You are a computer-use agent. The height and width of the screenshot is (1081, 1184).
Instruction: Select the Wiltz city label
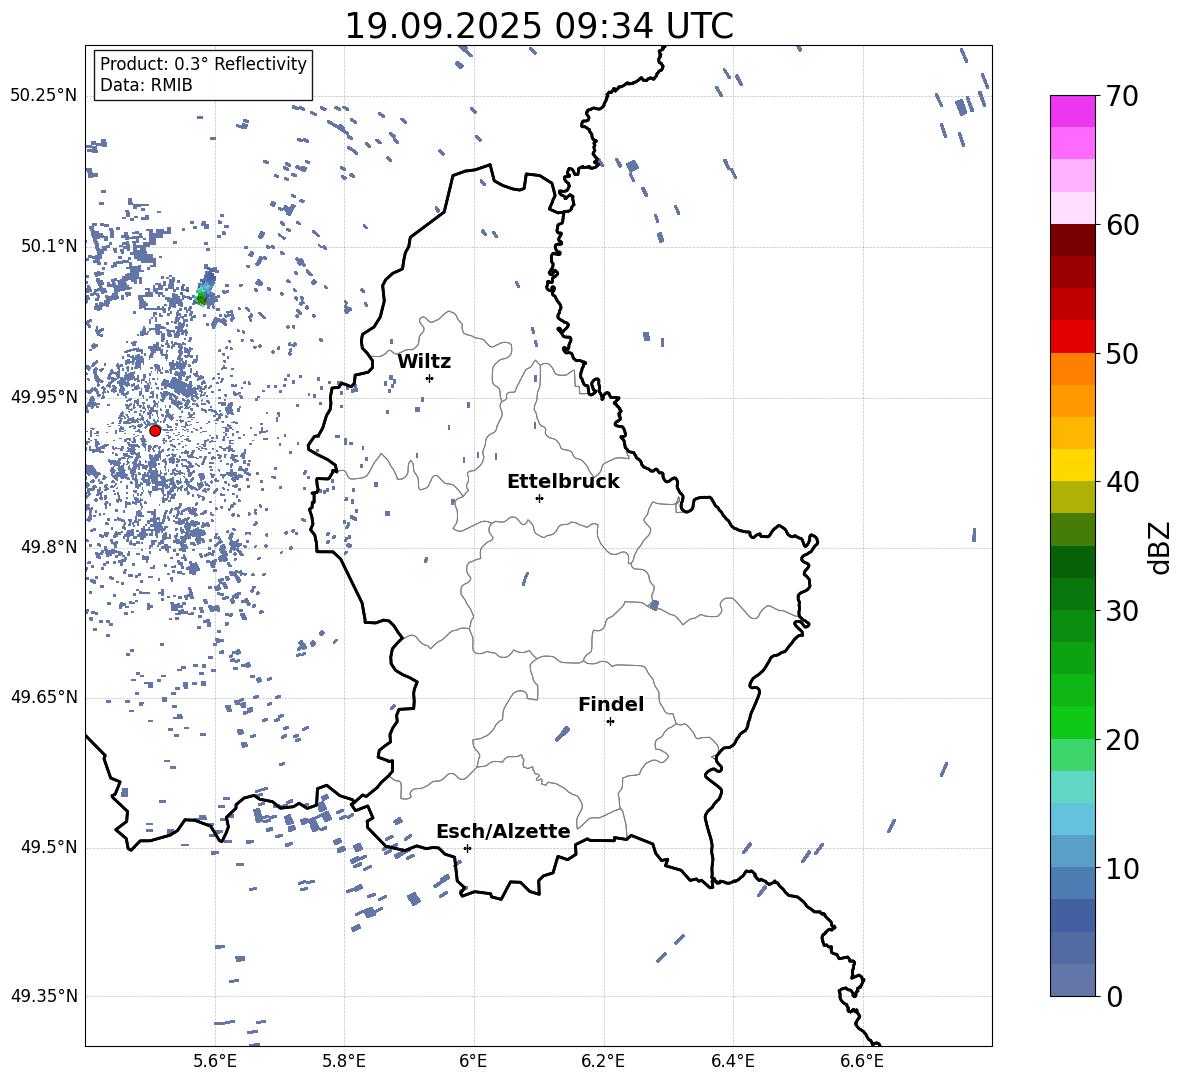424,362
